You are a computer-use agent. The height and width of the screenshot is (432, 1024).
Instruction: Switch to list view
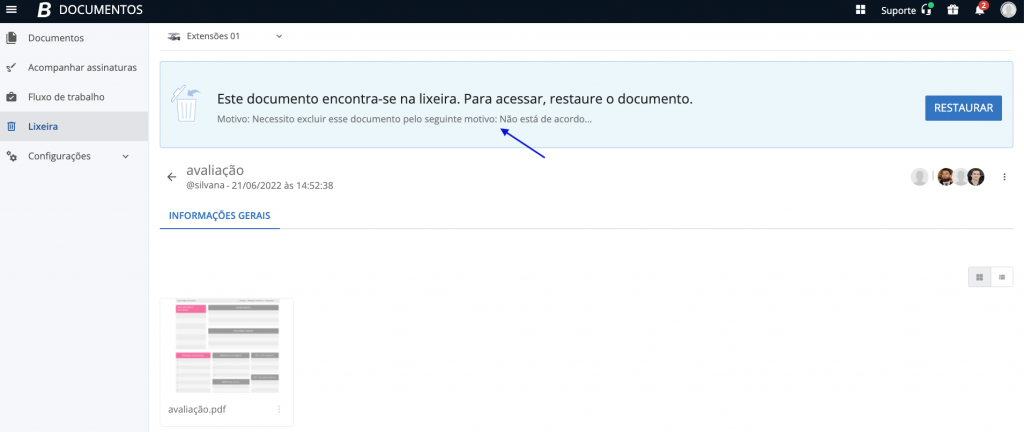point(1001,277)
